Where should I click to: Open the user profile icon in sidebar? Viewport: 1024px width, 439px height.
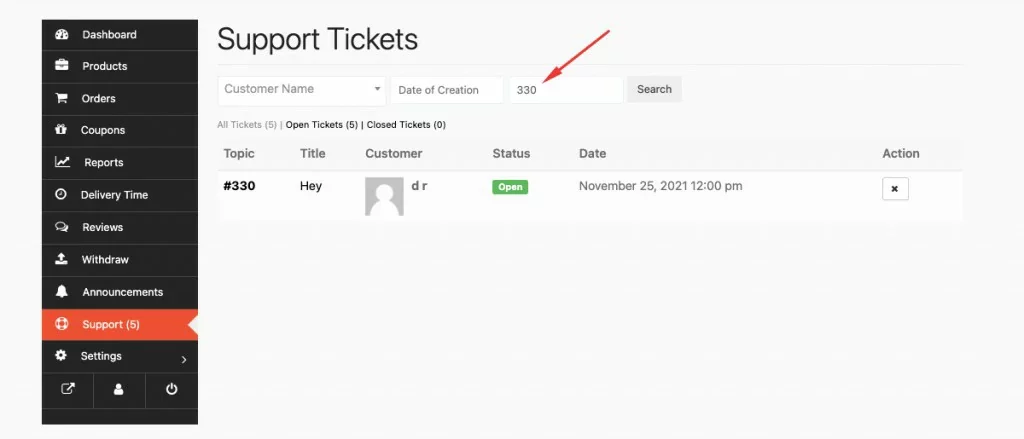[119, 389]
